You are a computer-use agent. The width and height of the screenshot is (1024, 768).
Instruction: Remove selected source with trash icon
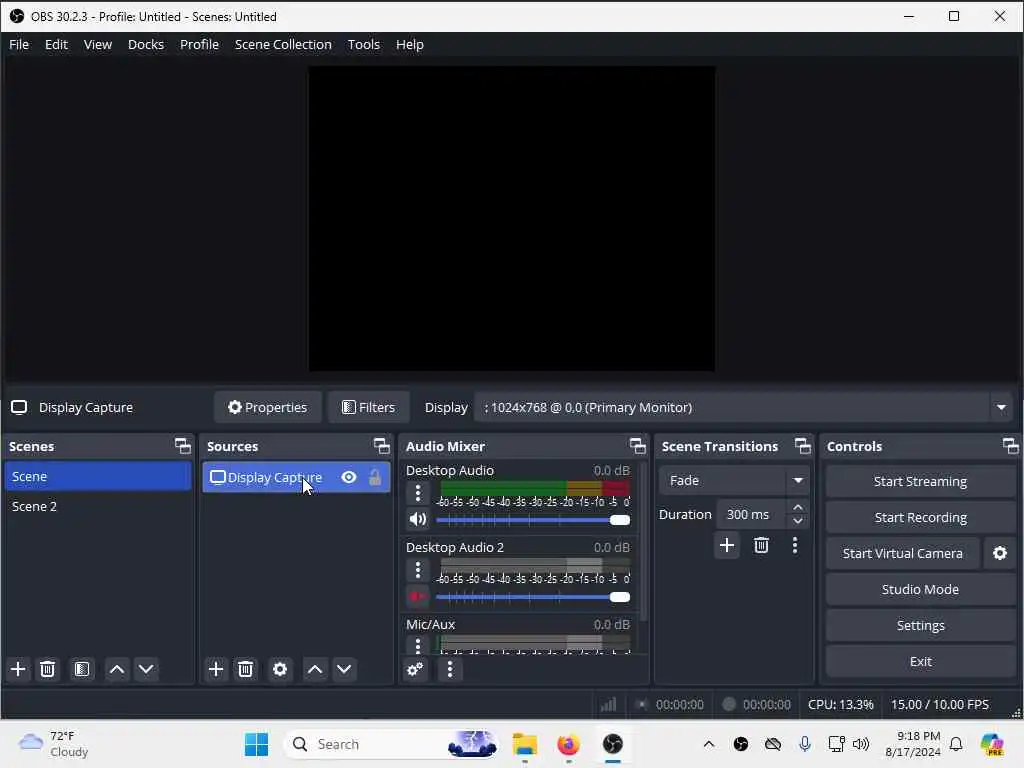(246, 669)
